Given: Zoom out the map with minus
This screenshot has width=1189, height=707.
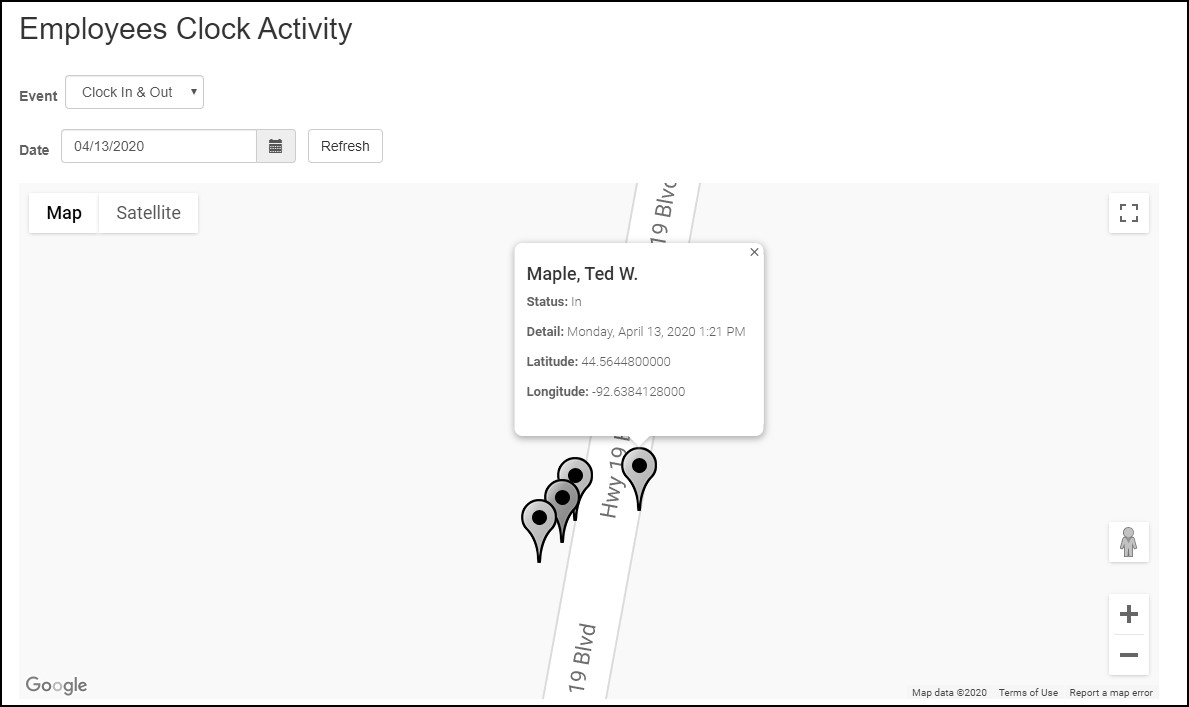Looking at the screenshot, I should click(1129, 655).
